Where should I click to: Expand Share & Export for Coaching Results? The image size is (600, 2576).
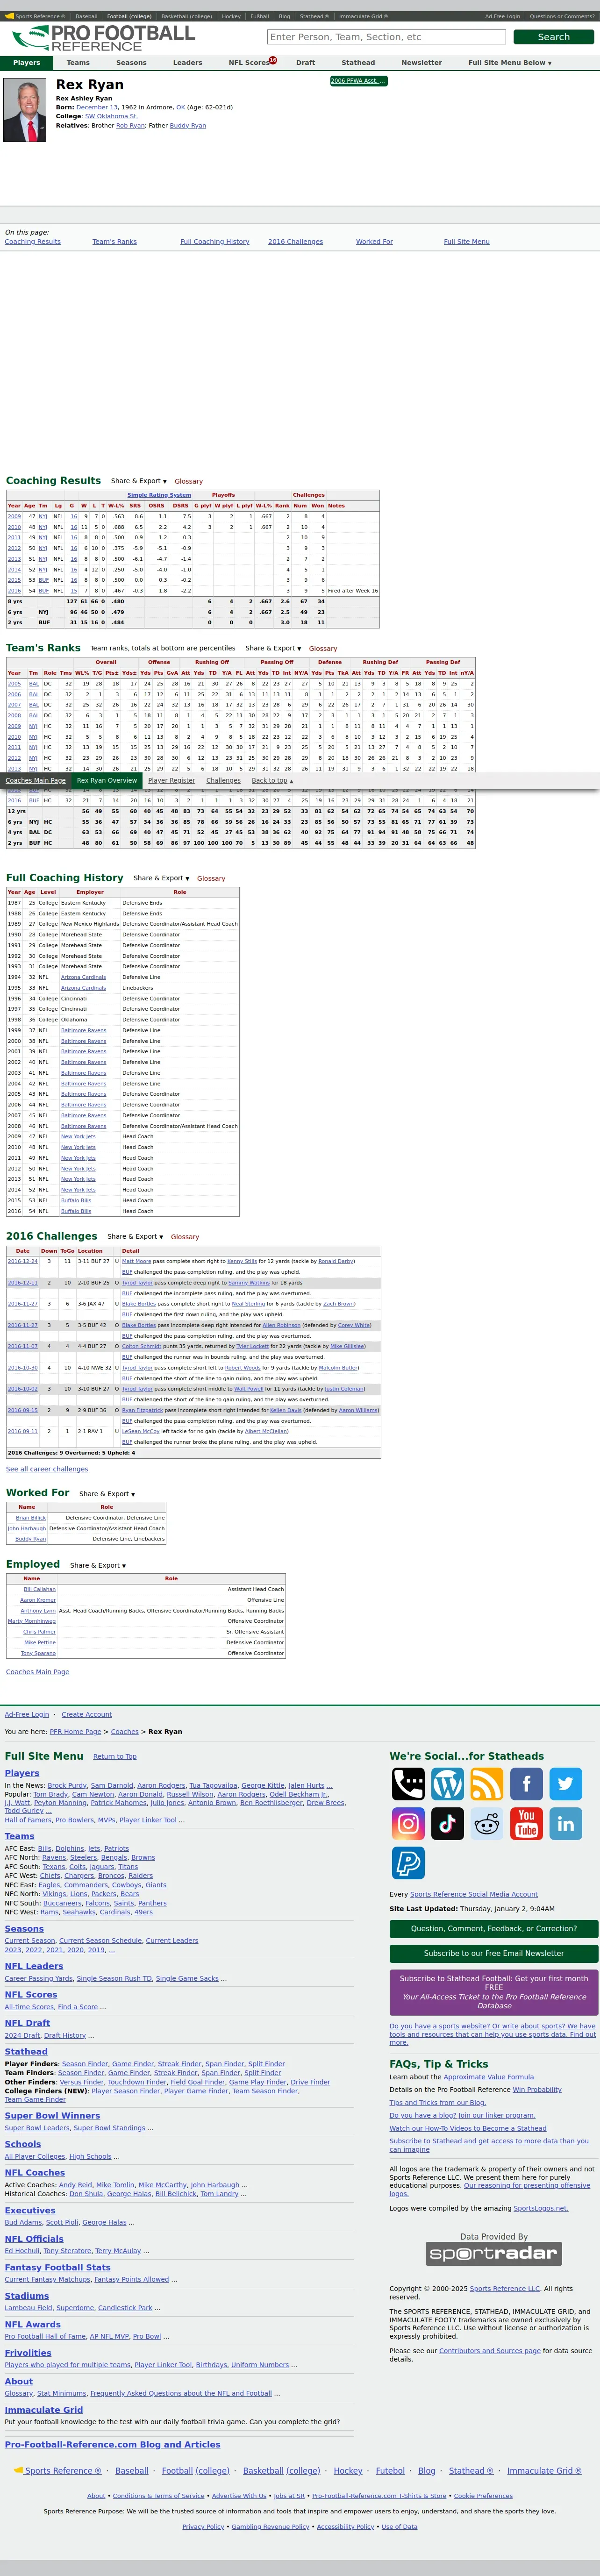point(139,481)
